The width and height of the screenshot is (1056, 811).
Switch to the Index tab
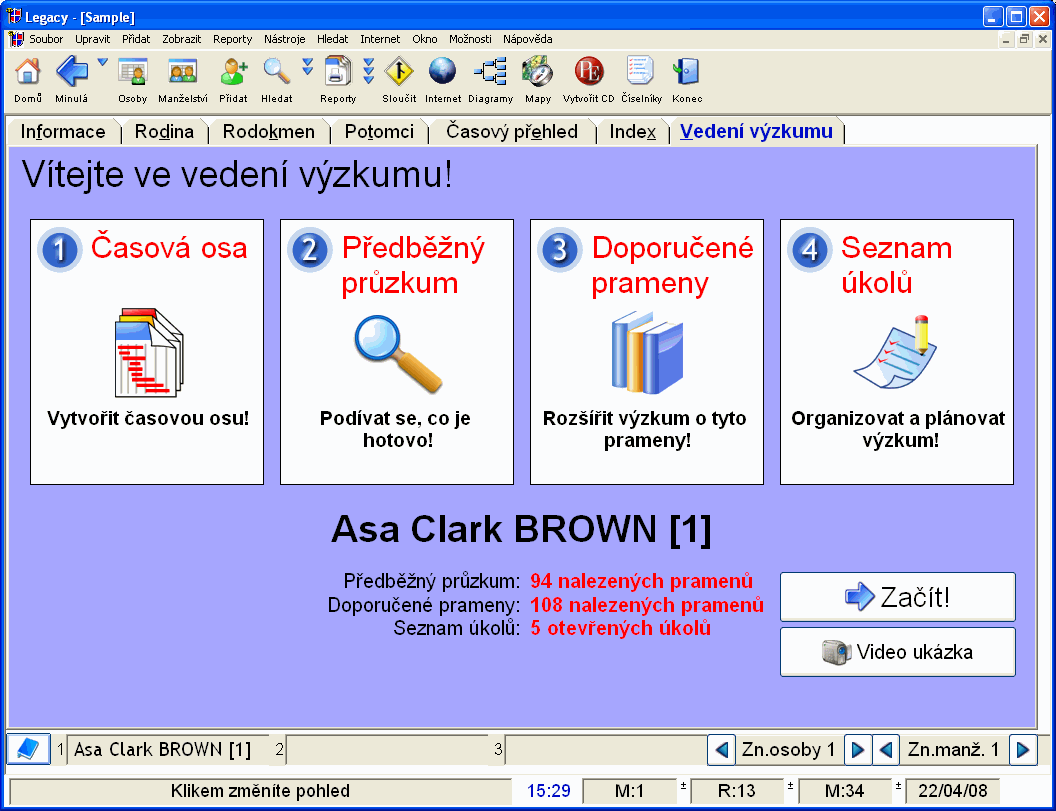tap(632, 131)
